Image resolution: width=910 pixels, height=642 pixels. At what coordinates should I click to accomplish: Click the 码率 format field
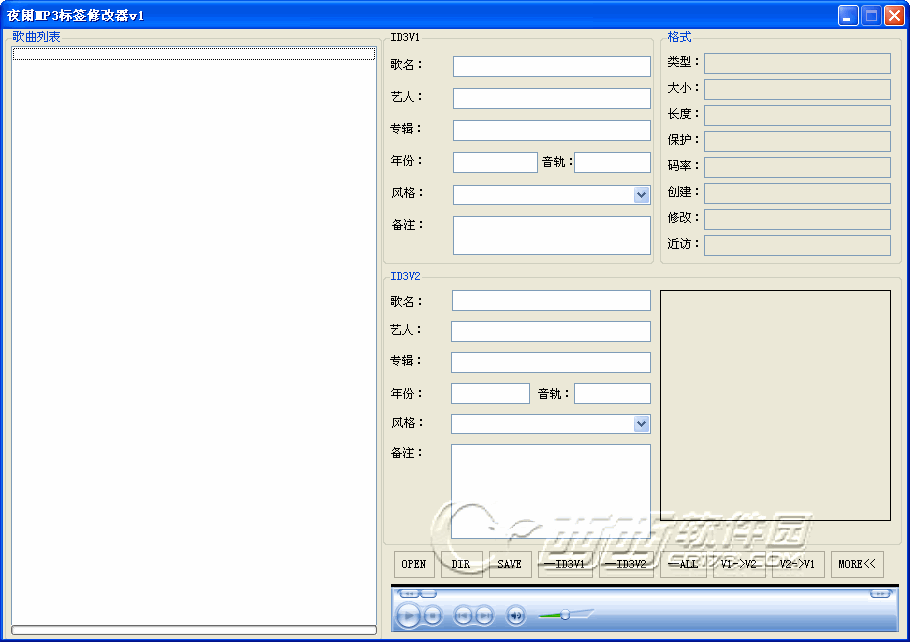[797, 167]
